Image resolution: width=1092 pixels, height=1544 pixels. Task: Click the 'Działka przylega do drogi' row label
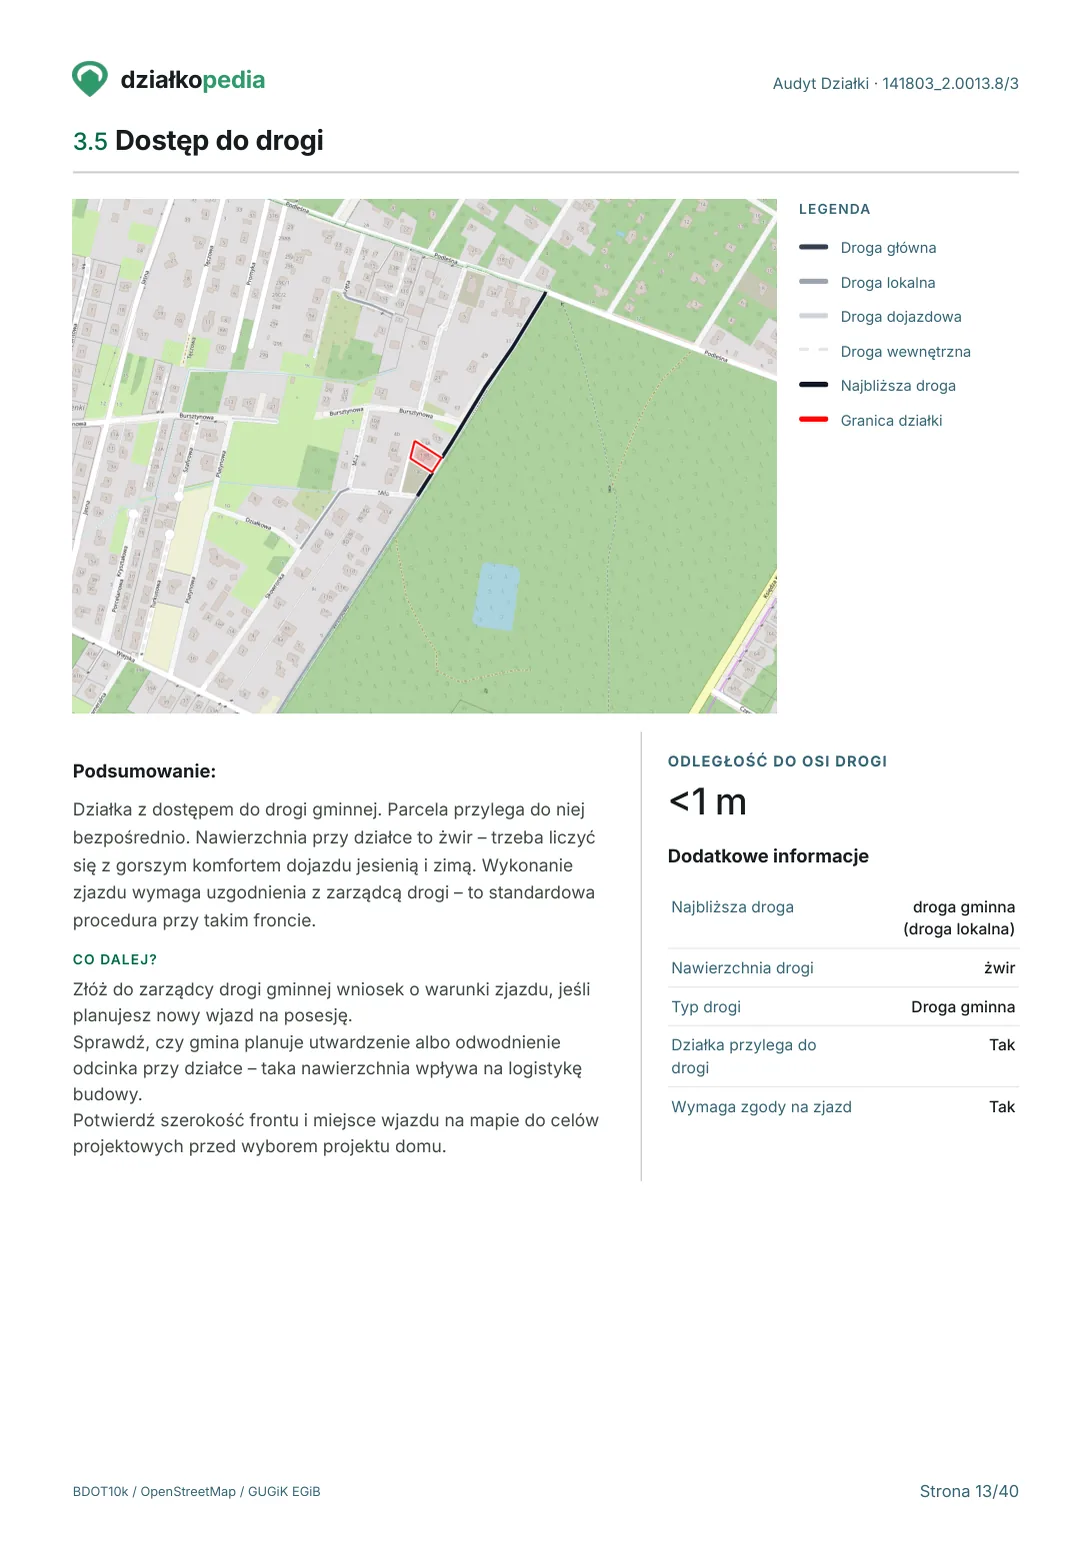(x=744, y=1056)
